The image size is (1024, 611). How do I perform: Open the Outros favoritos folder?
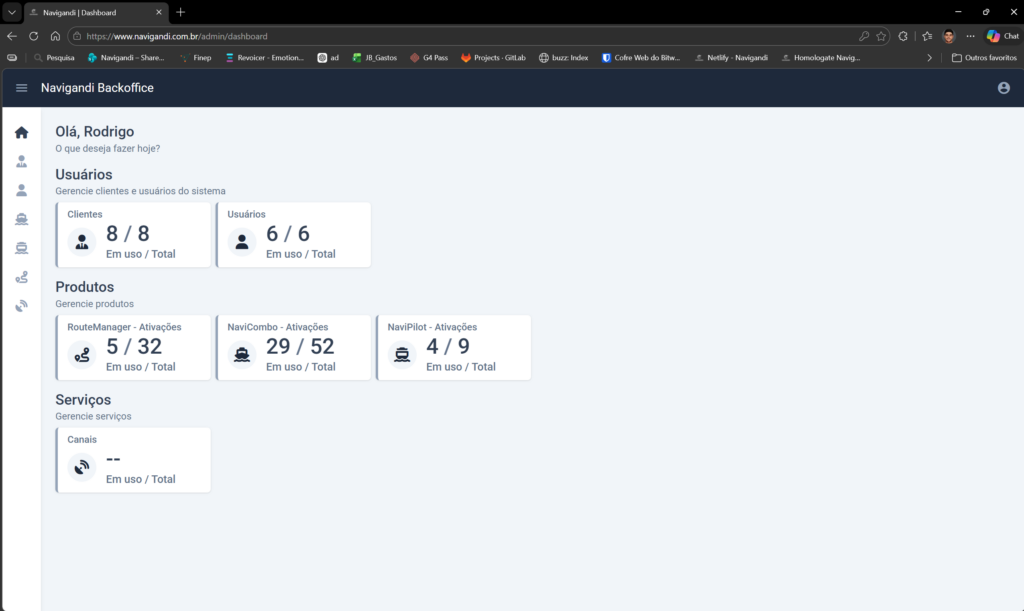(984, 58)
